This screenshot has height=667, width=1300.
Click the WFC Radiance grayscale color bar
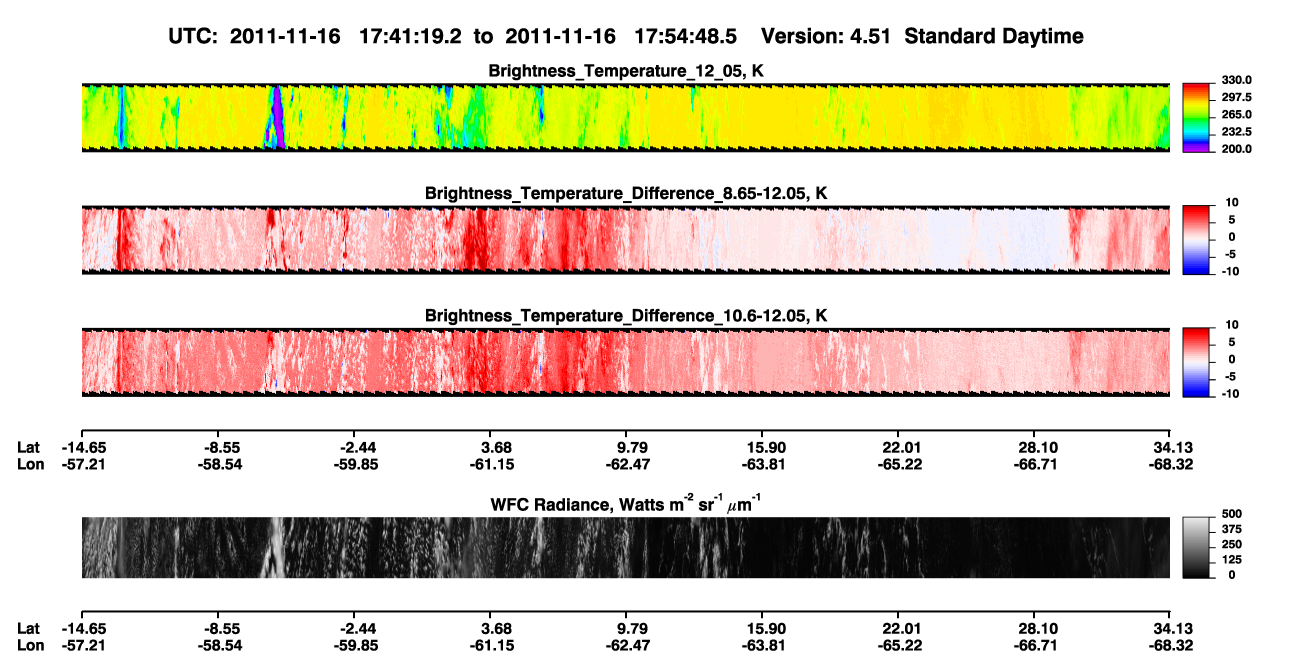tap(1196, 546)
